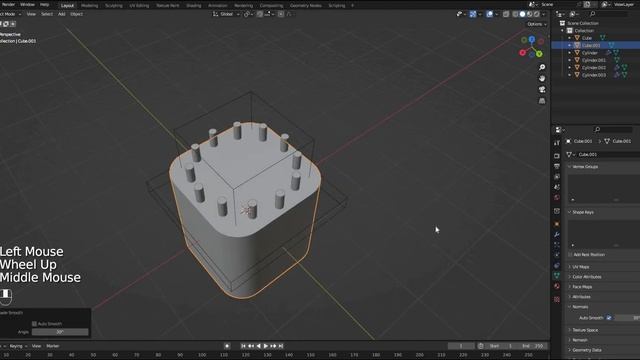Expand the Color Attributes panel

coord(569,277)
